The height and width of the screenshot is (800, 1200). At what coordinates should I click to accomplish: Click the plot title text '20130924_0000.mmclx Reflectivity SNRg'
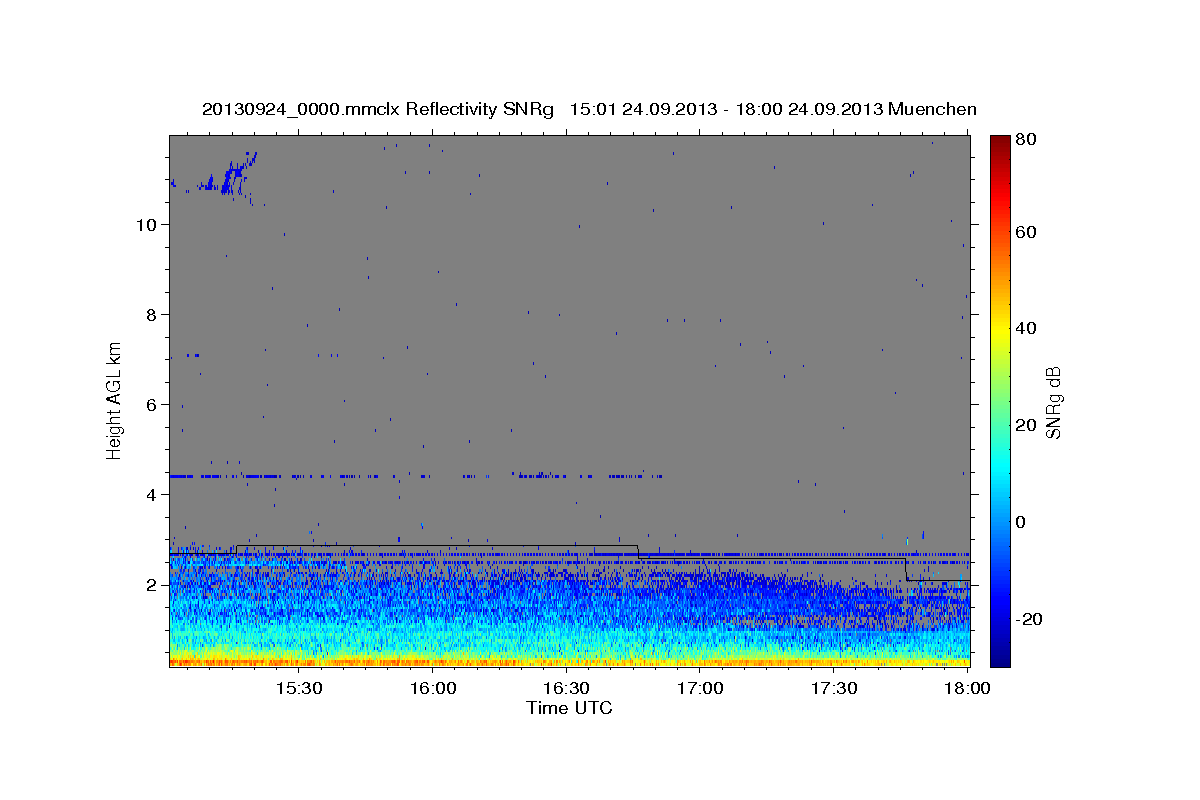378,109
